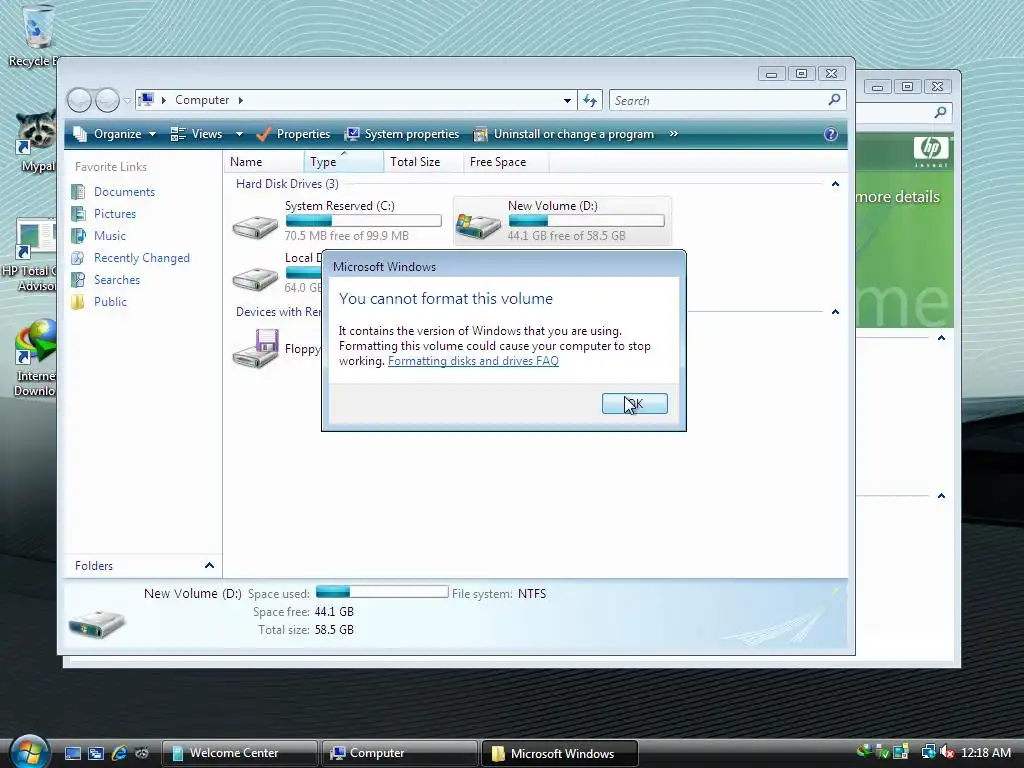Open the Windows Start orb
The image size is (1024, 768).
[29, 752]
